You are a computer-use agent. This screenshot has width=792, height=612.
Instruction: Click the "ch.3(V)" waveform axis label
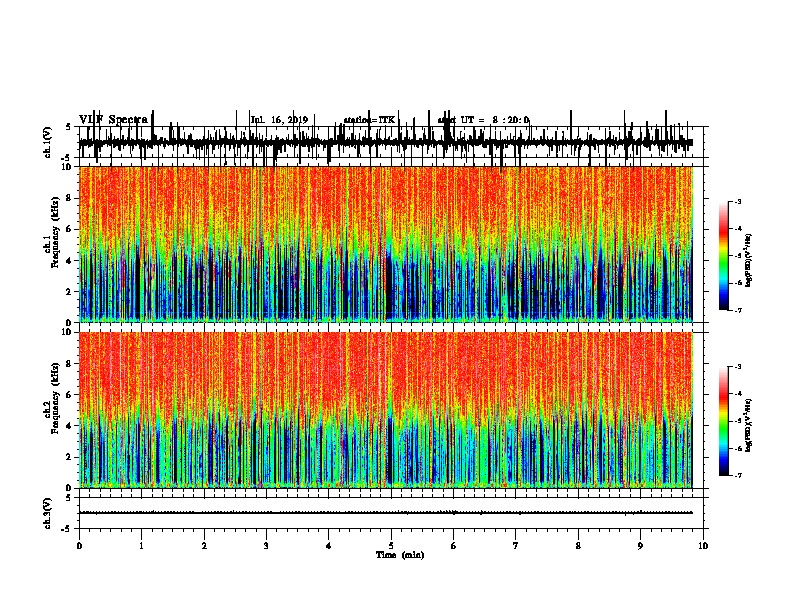(x=48, y=513)
